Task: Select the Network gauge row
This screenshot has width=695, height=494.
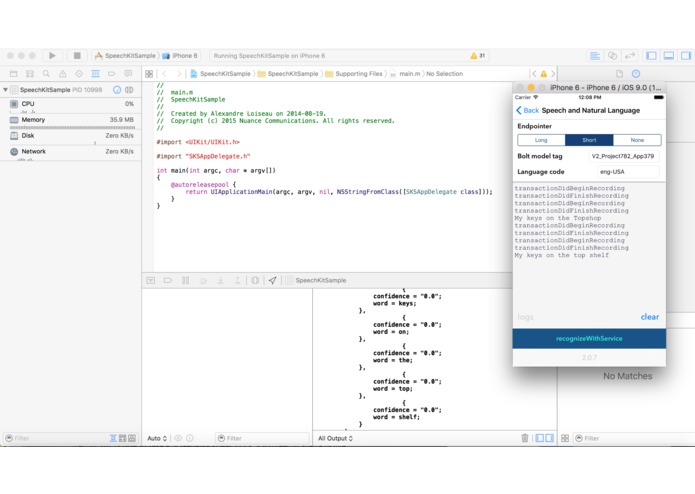Action: point(71,152)
